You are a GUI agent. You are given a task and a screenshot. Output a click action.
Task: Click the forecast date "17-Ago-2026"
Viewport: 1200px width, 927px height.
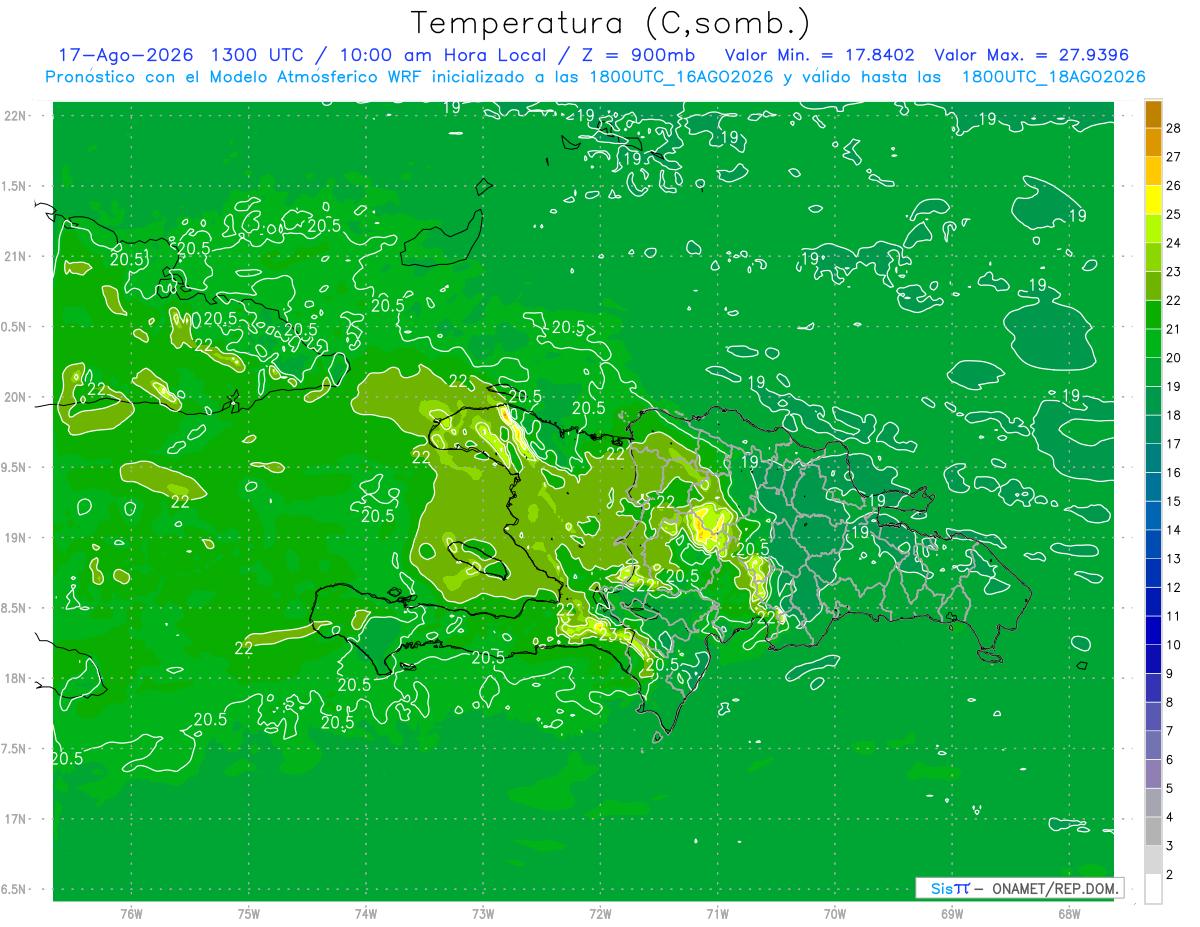tap(125, 55)
